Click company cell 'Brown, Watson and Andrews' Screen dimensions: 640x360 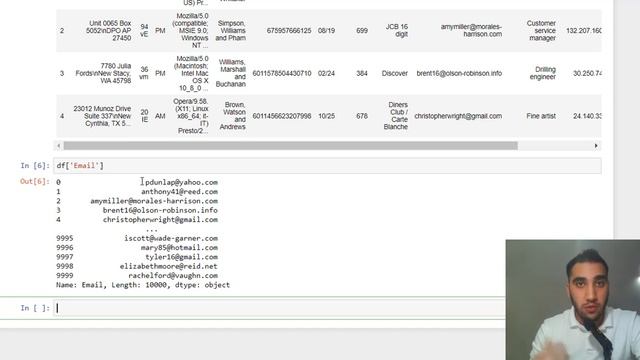coord(233,116)
